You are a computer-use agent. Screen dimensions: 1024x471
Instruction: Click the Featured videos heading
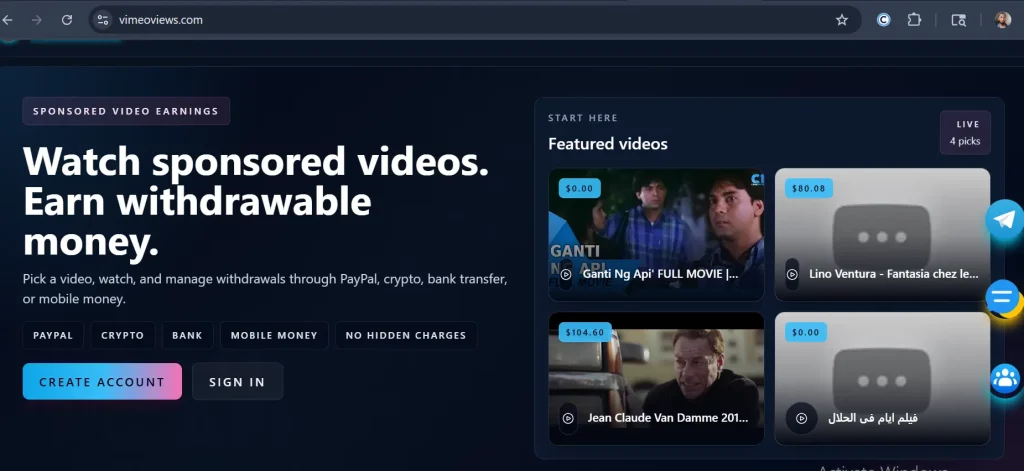click(x=608, y=144)
